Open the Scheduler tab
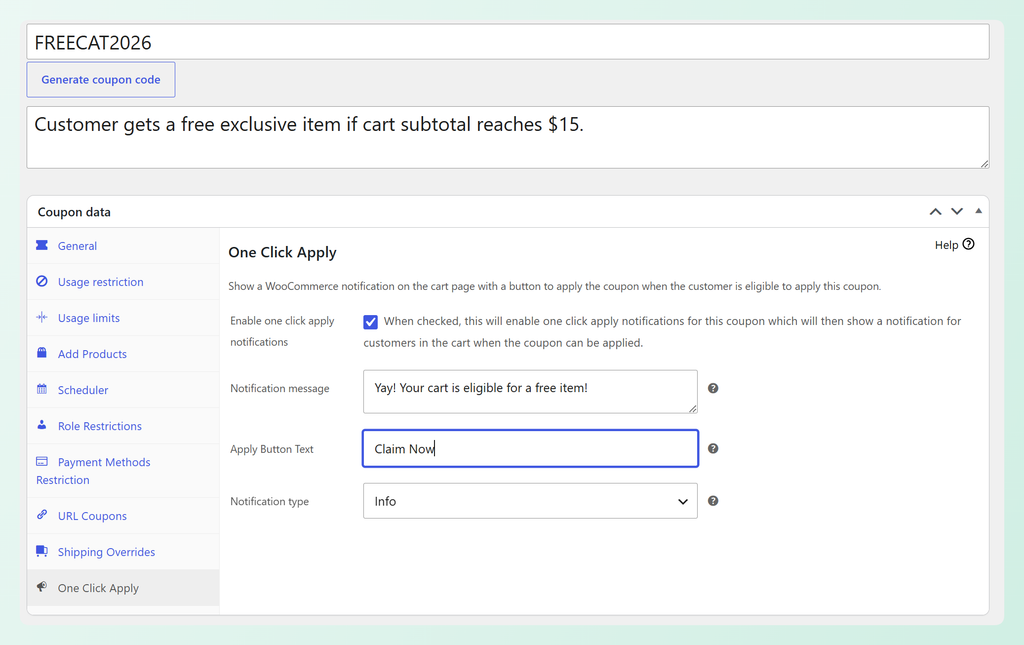1024x645 pixels. [x=123, y=389]
